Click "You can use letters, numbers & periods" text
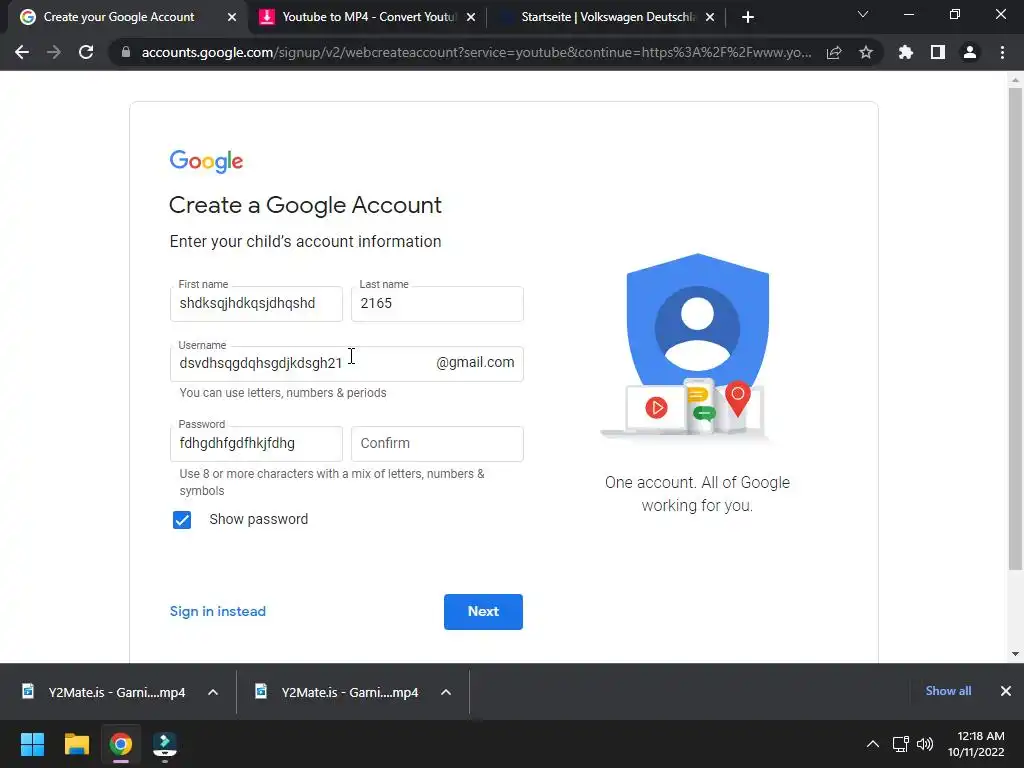The image size is (1024, 768). 283,393
